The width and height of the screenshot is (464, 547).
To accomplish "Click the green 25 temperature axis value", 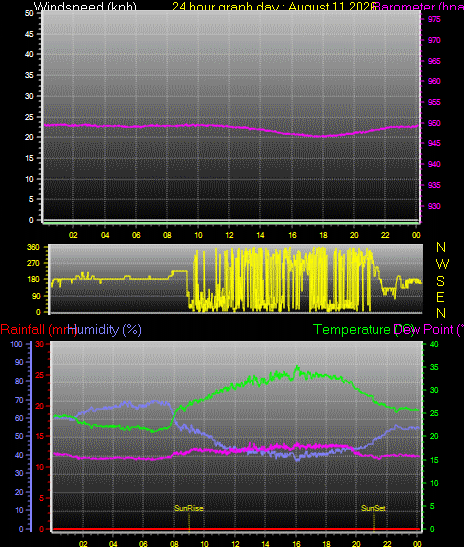I will [x=434, y=413].
